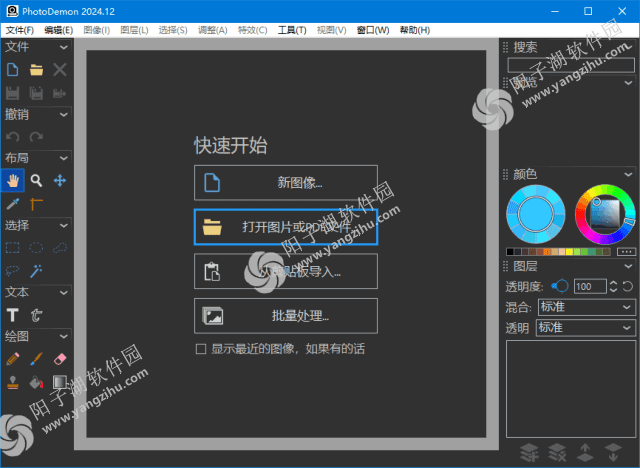The width and height of the screenshot is (640, 468).
Task: Click the opacity value field showing 100
Action: click(590, 286)
